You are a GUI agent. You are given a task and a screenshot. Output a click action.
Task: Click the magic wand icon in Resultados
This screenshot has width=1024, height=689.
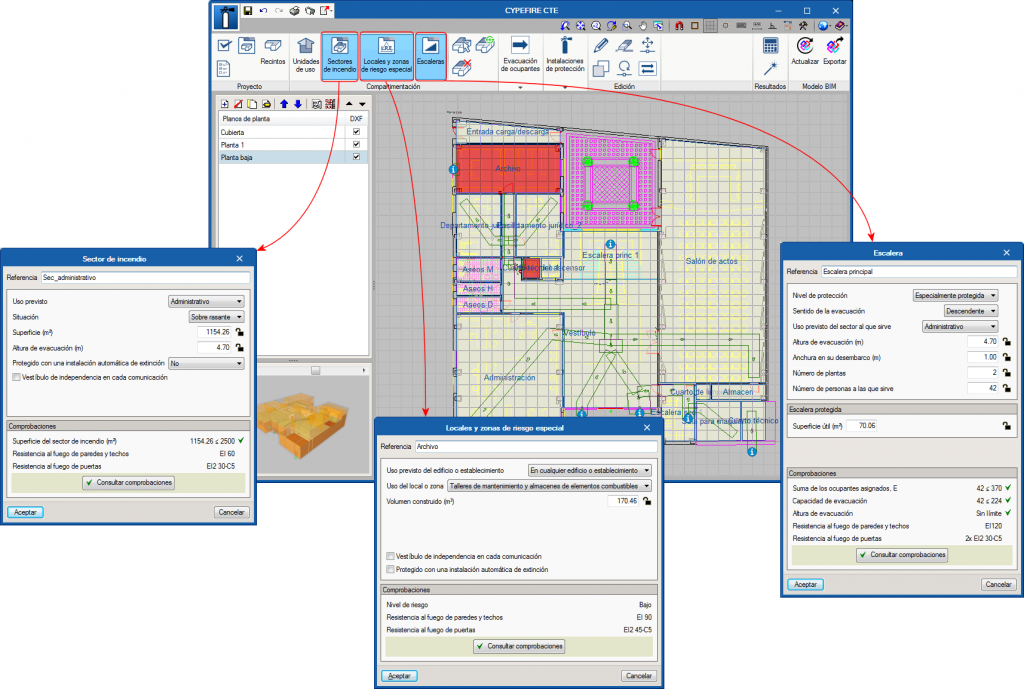pyautogui.click(x=771, y=68)
